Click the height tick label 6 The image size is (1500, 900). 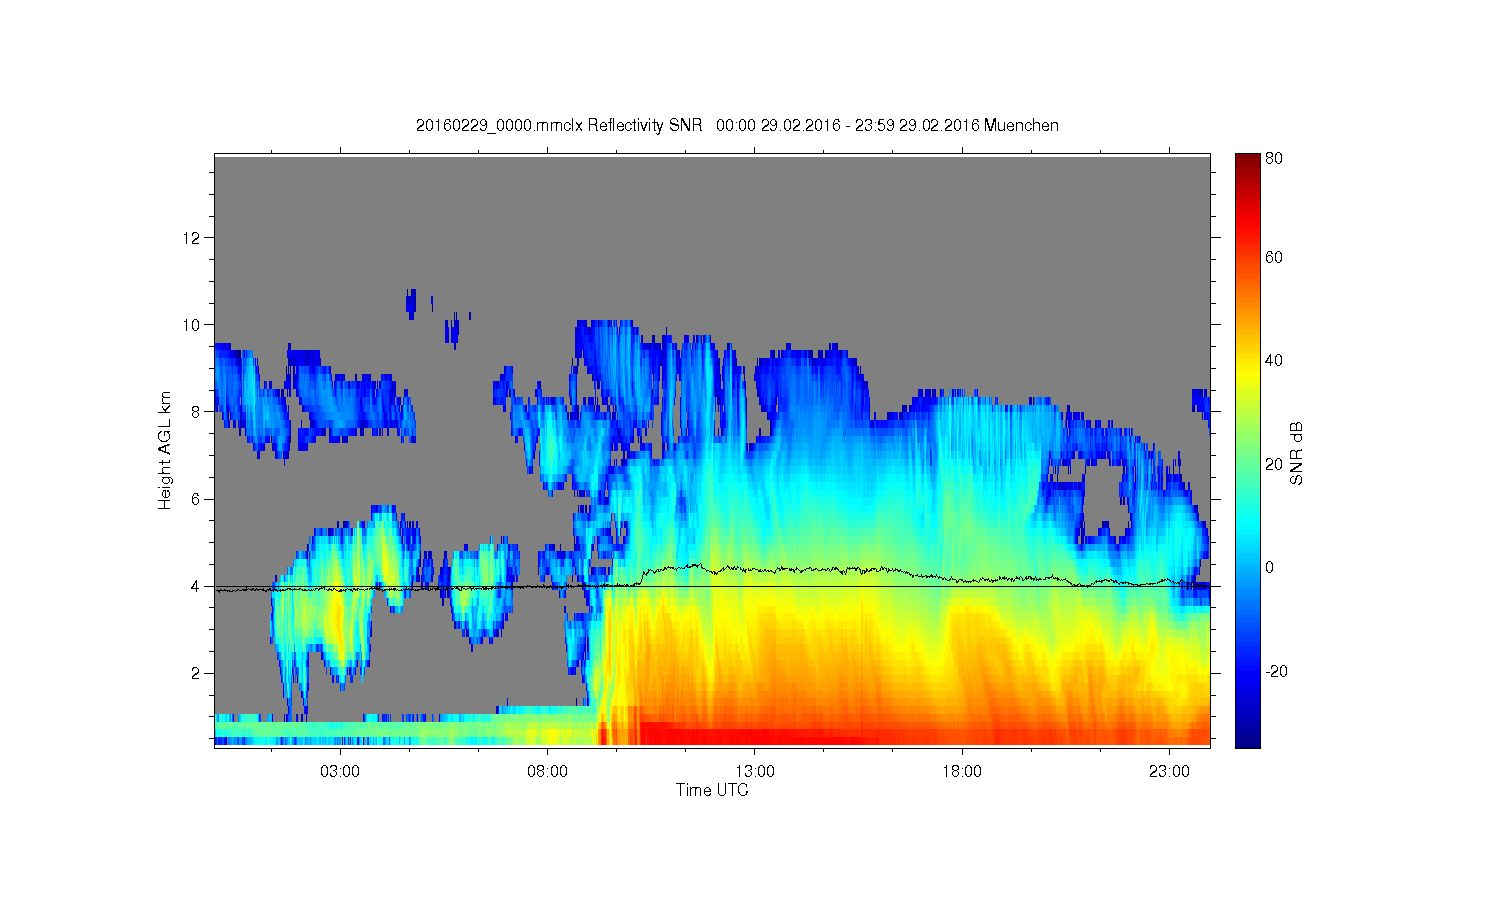click(196, 499)
